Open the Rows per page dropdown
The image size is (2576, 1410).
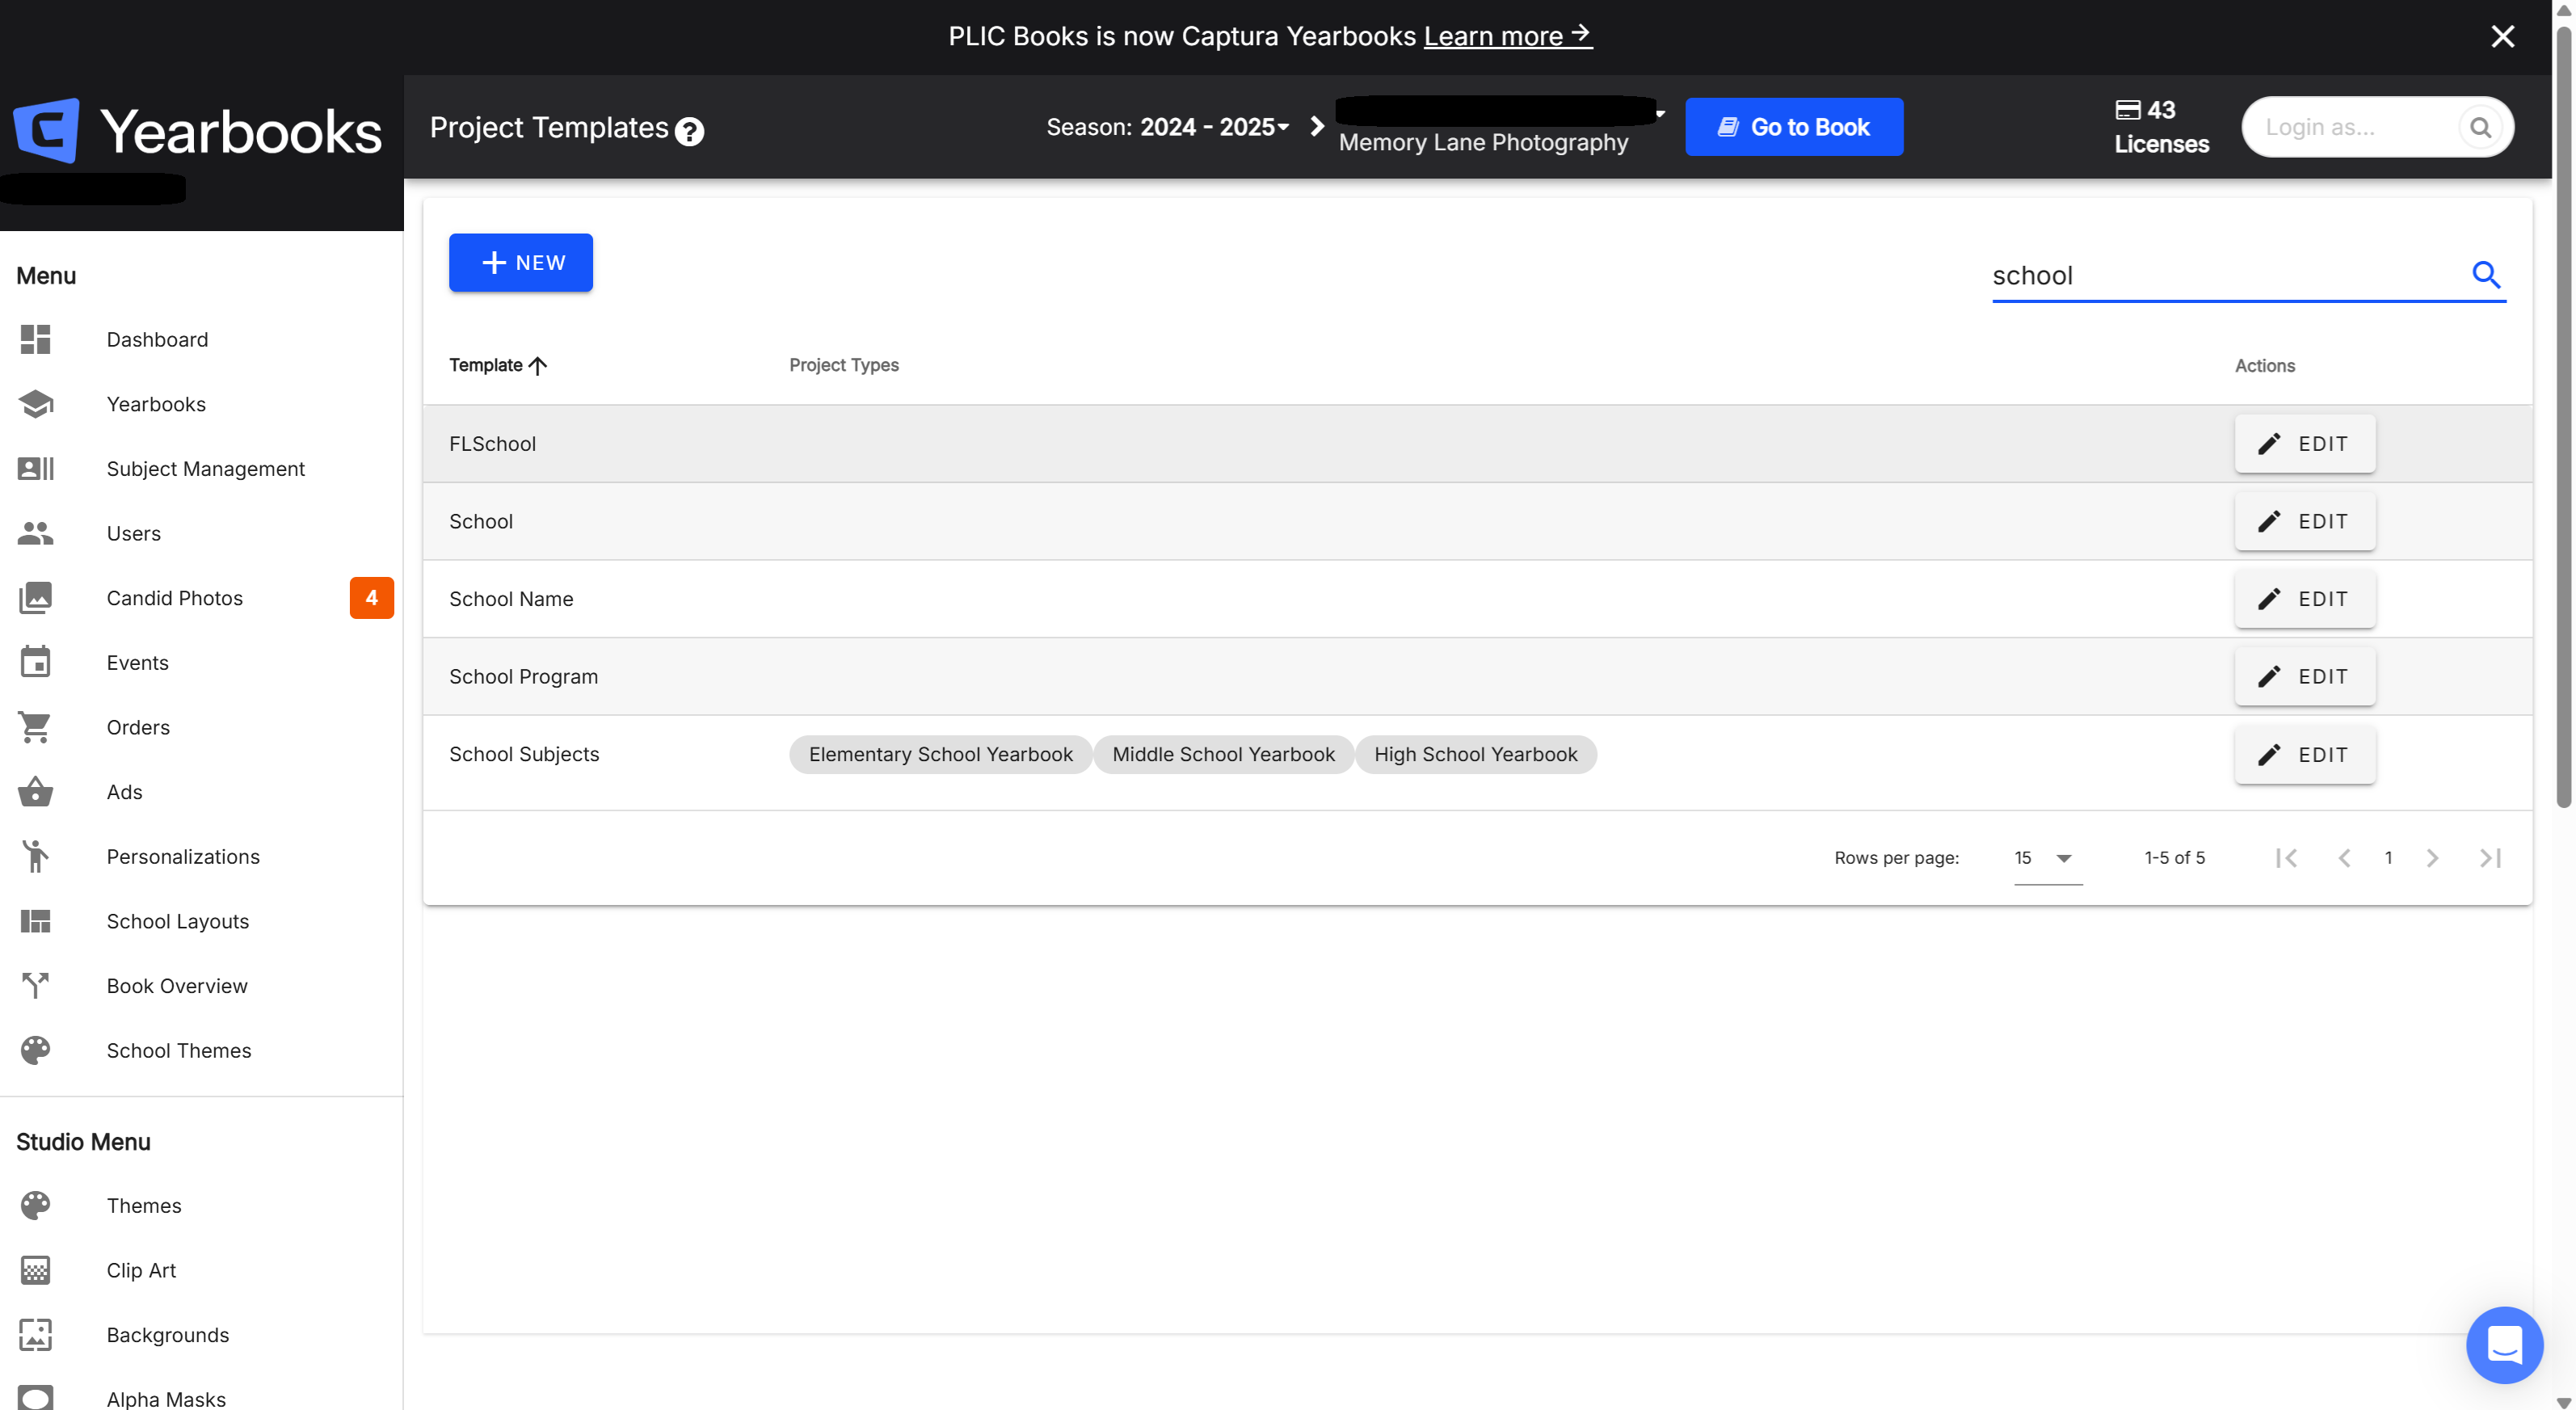[x=2047, y=857]
